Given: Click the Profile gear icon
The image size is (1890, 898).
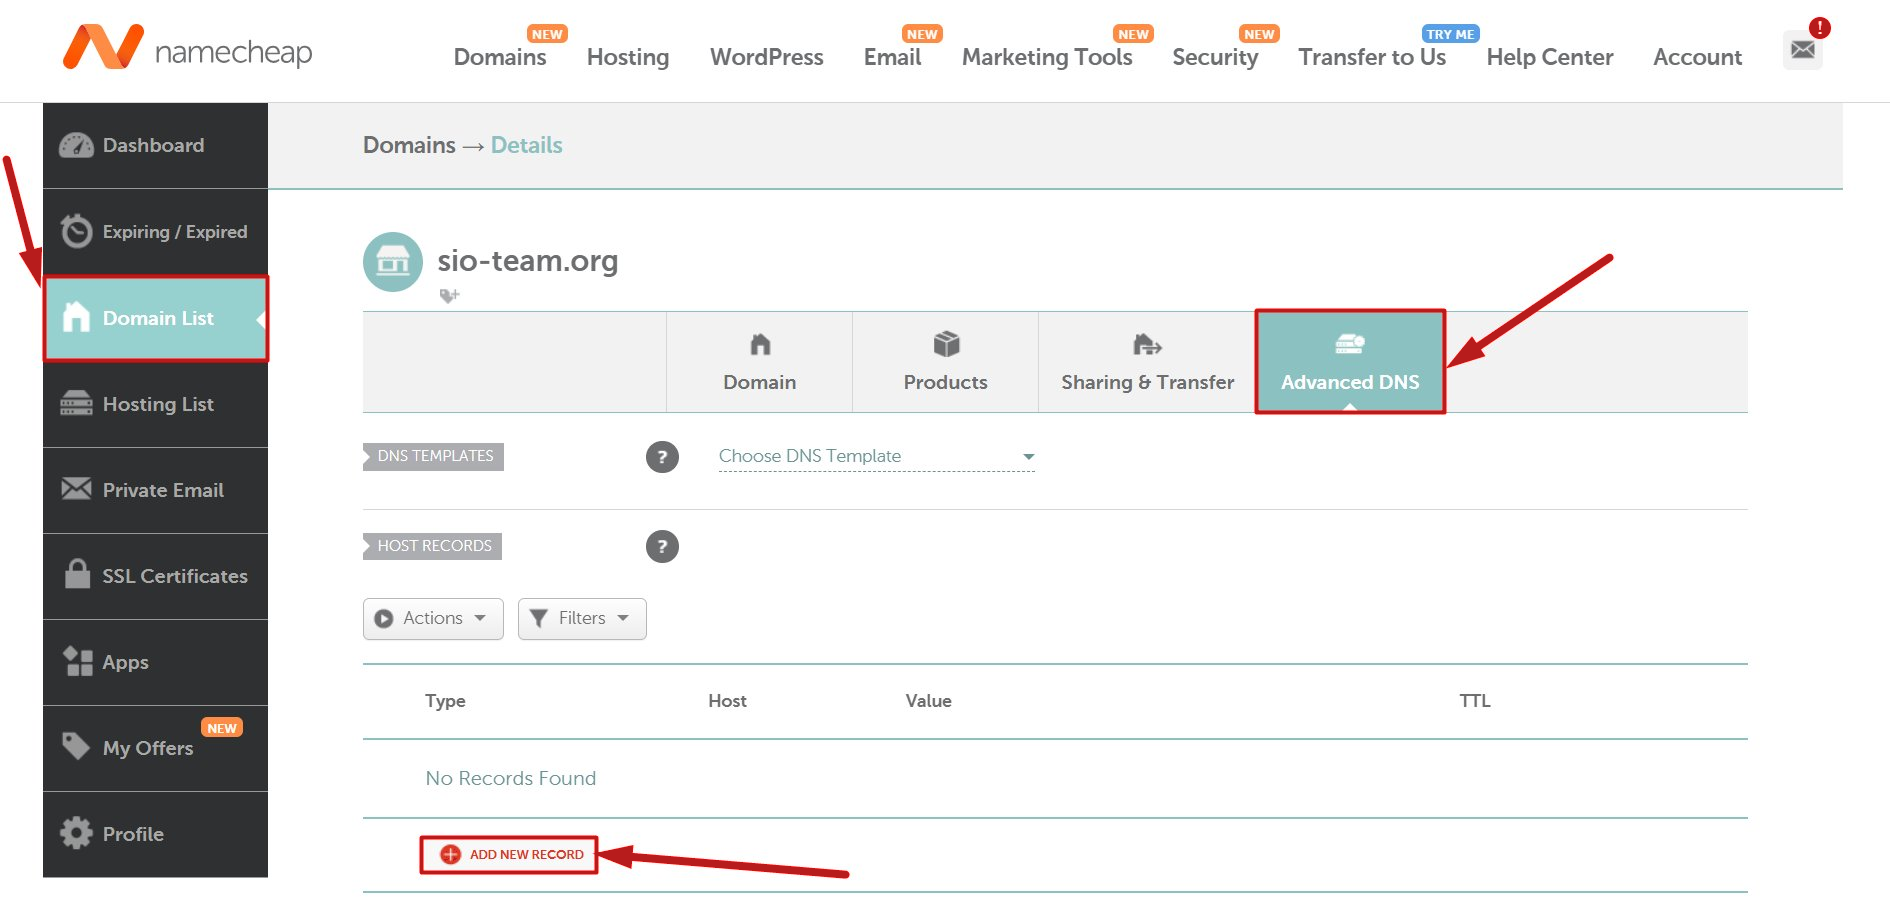Looking at the screenshot, I should [x=76, y=833].
